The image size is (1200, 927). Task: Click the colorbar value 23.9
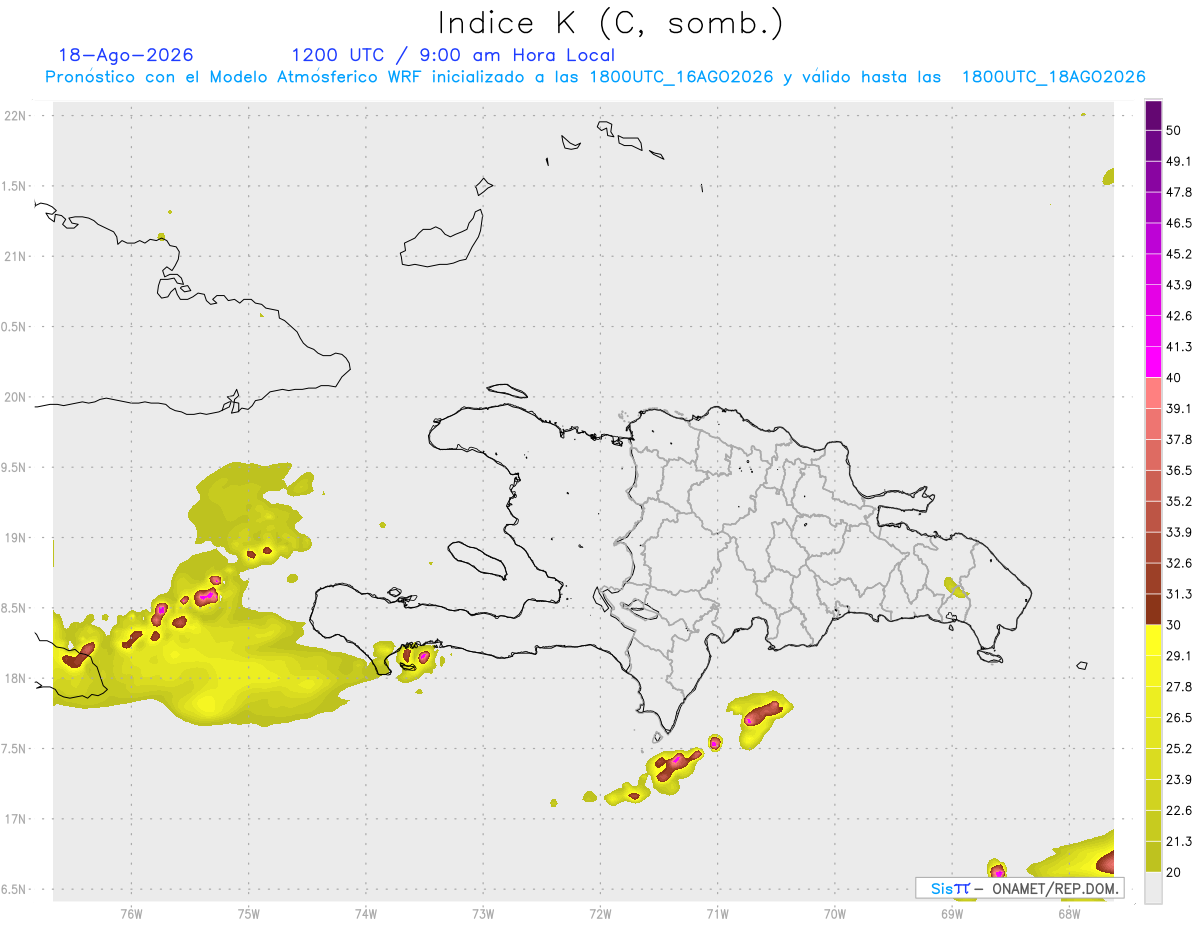pos(1179,780)
